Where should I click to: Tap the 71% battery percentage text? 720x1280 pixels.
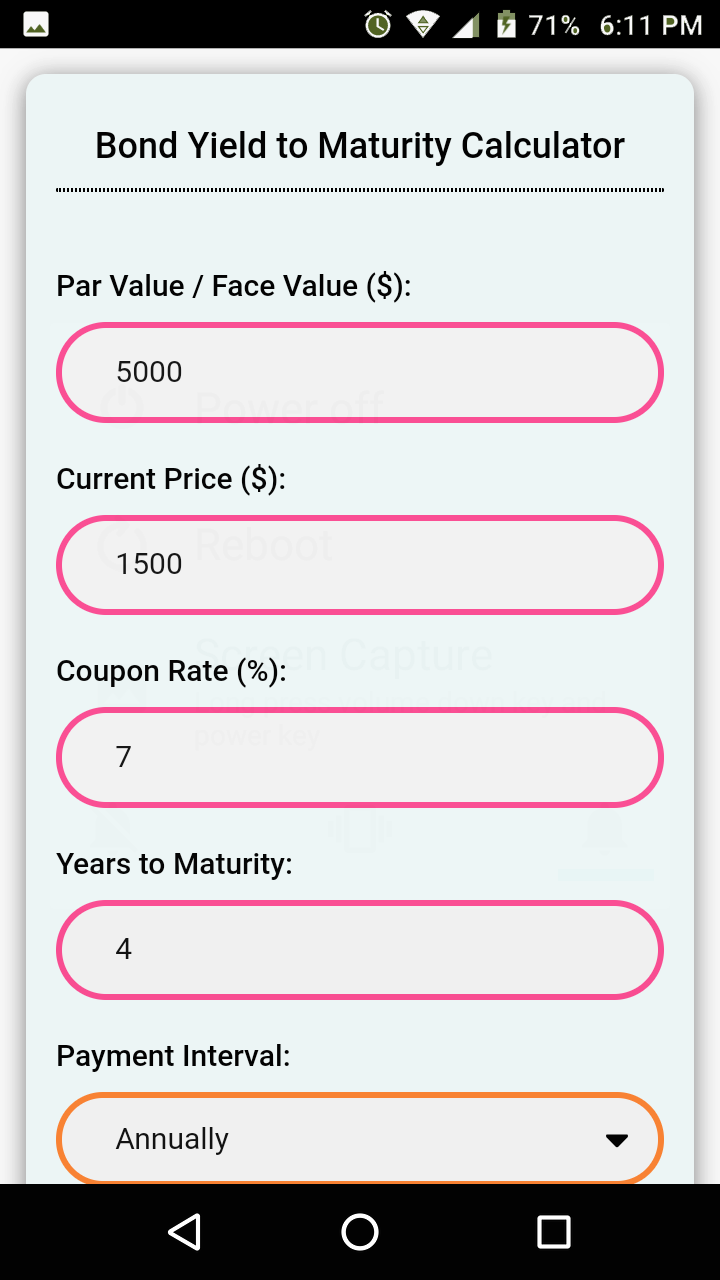click(x=554, y=25)
